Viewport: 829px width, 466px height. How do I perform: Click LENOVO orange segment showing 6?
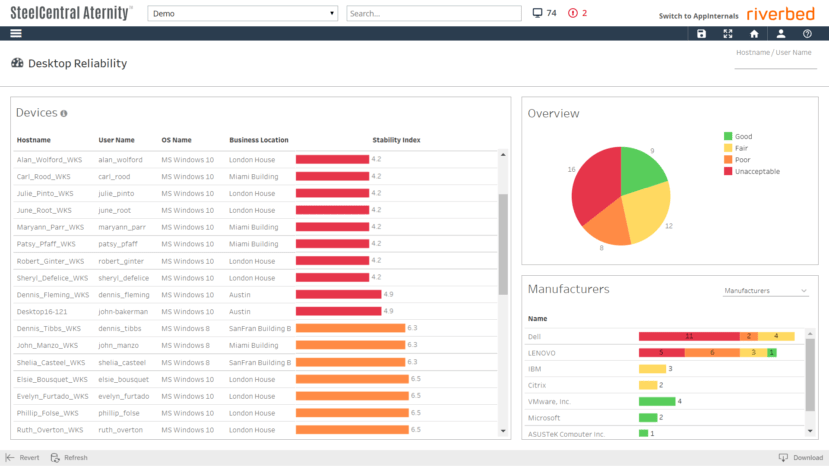712,353
